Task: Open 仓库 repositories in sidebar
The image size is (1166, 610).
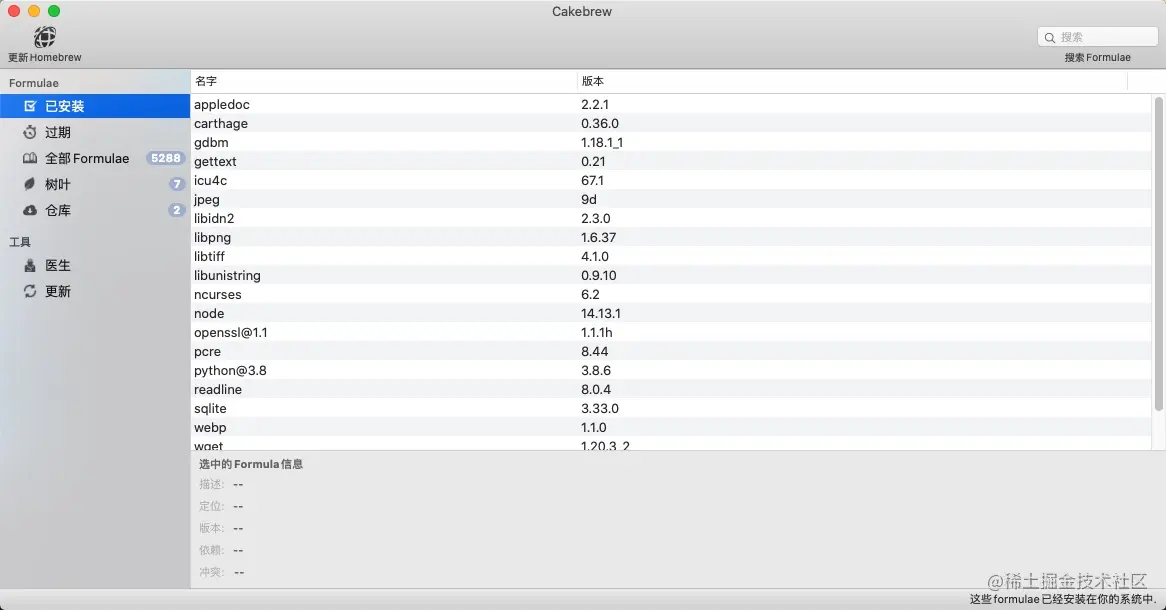Action: (x=95, y=211)
